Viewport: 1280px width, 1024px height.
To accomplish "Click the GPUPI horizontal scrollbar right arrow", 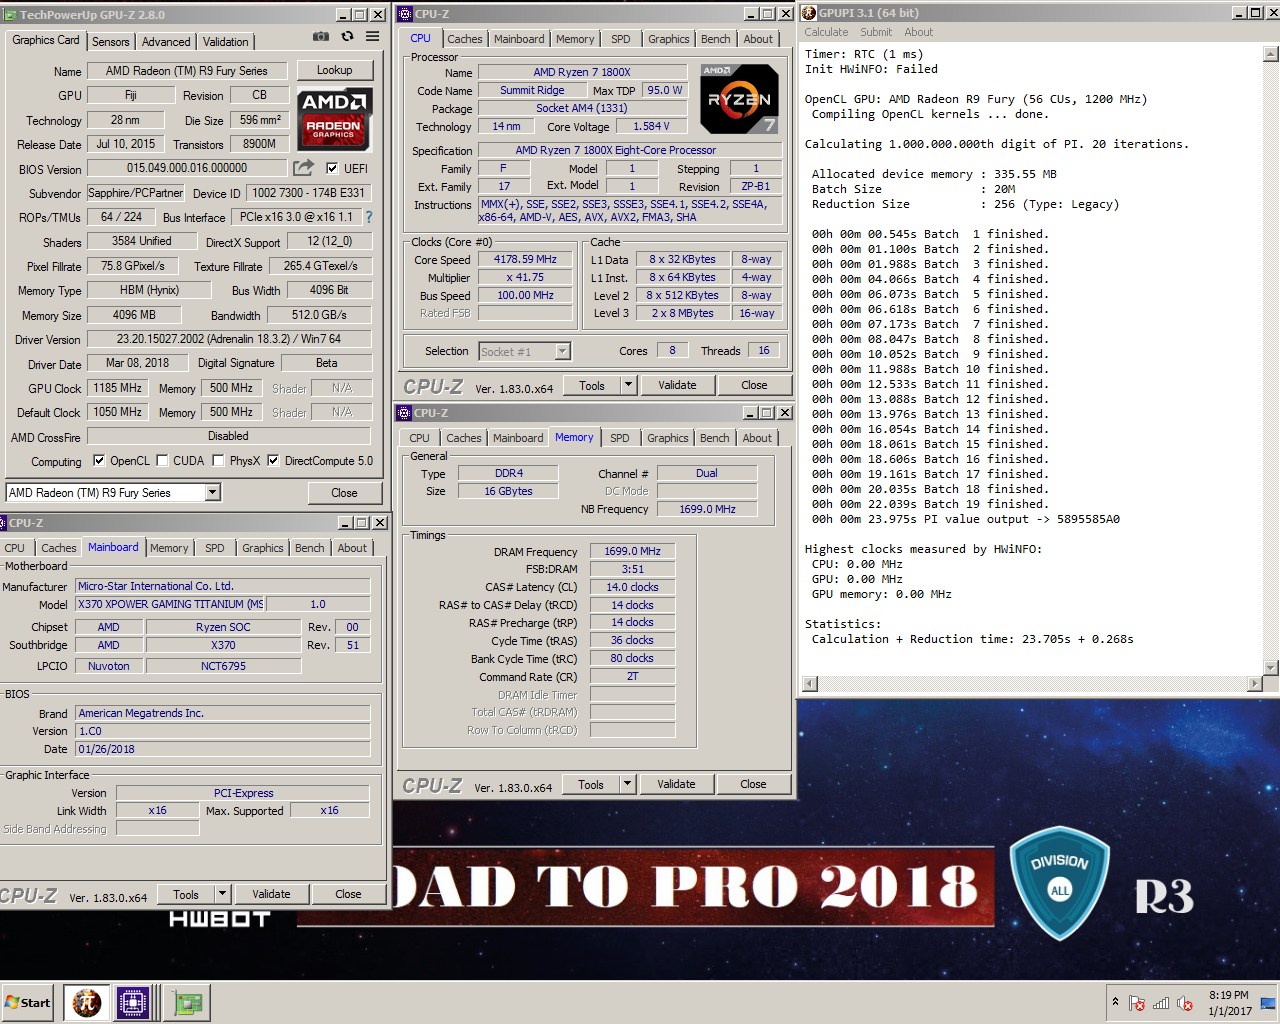I will pyautogui.click(x=1256, y=684).
